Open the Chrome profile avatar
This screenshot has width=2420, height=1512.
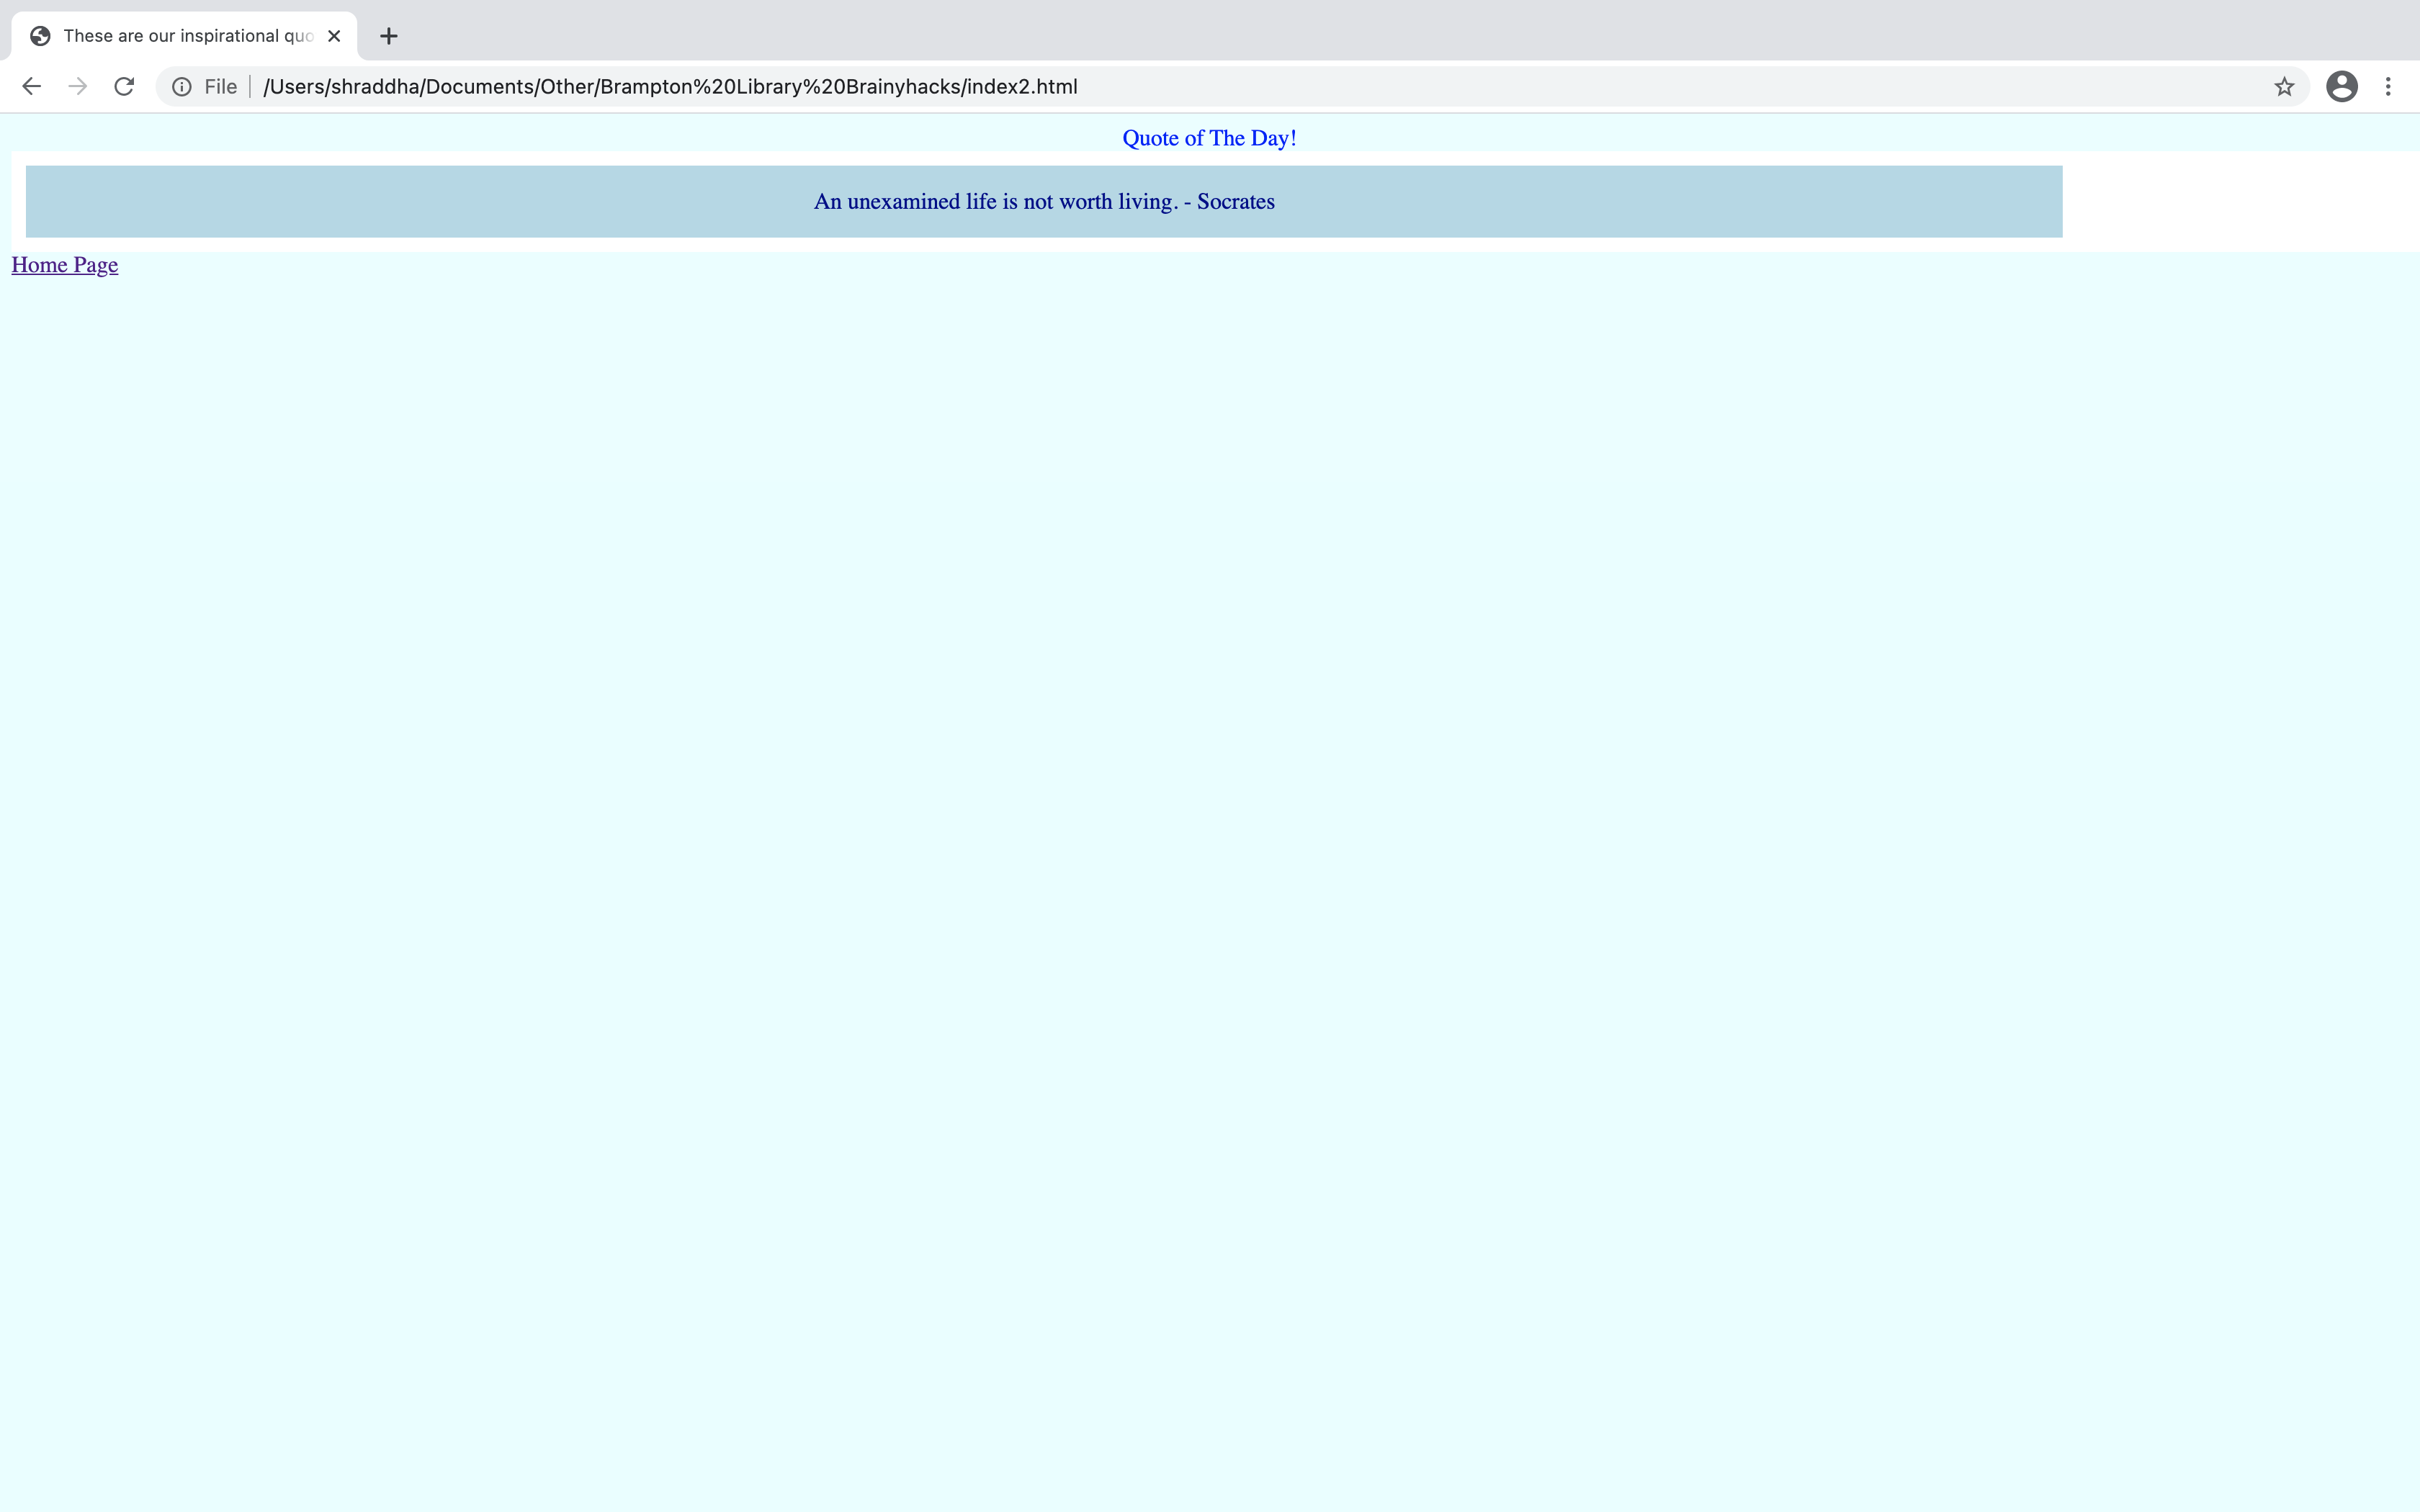tap(2342, 87)
